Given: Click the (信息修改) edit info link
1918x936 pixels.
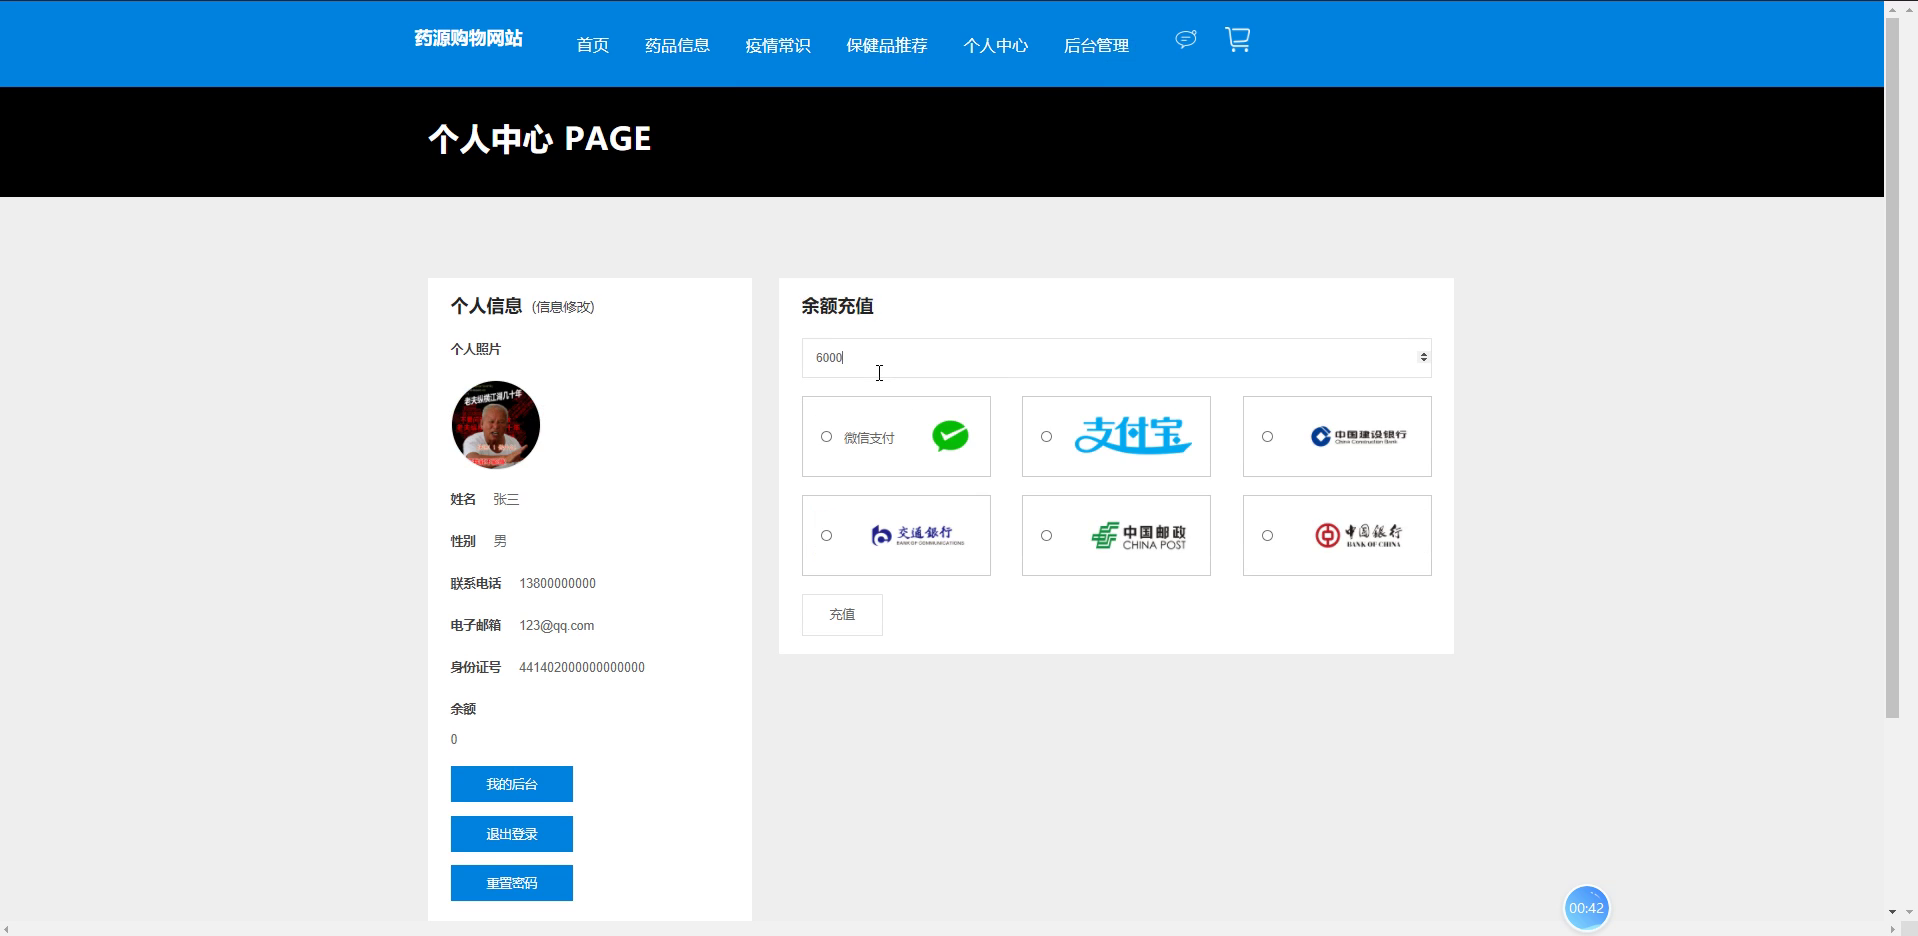Looking at the screenshot, I should tap(563, 307).
